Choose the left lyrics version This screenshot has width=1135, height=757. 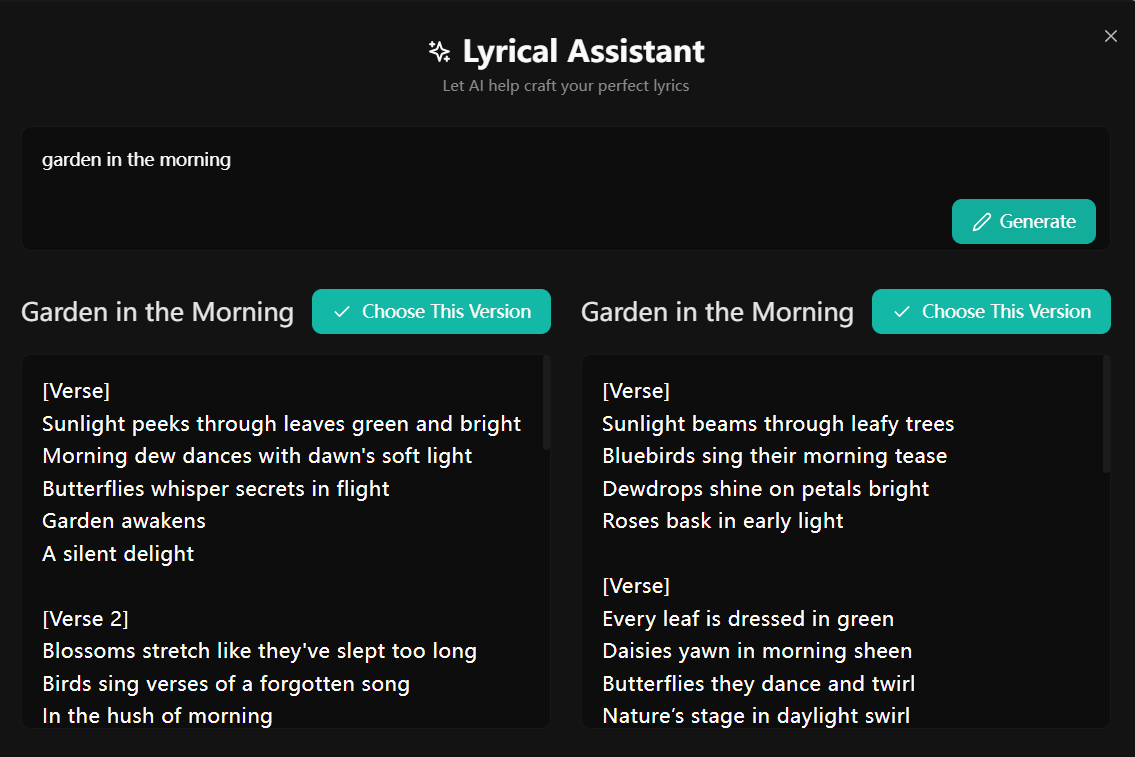coord(431,312)
